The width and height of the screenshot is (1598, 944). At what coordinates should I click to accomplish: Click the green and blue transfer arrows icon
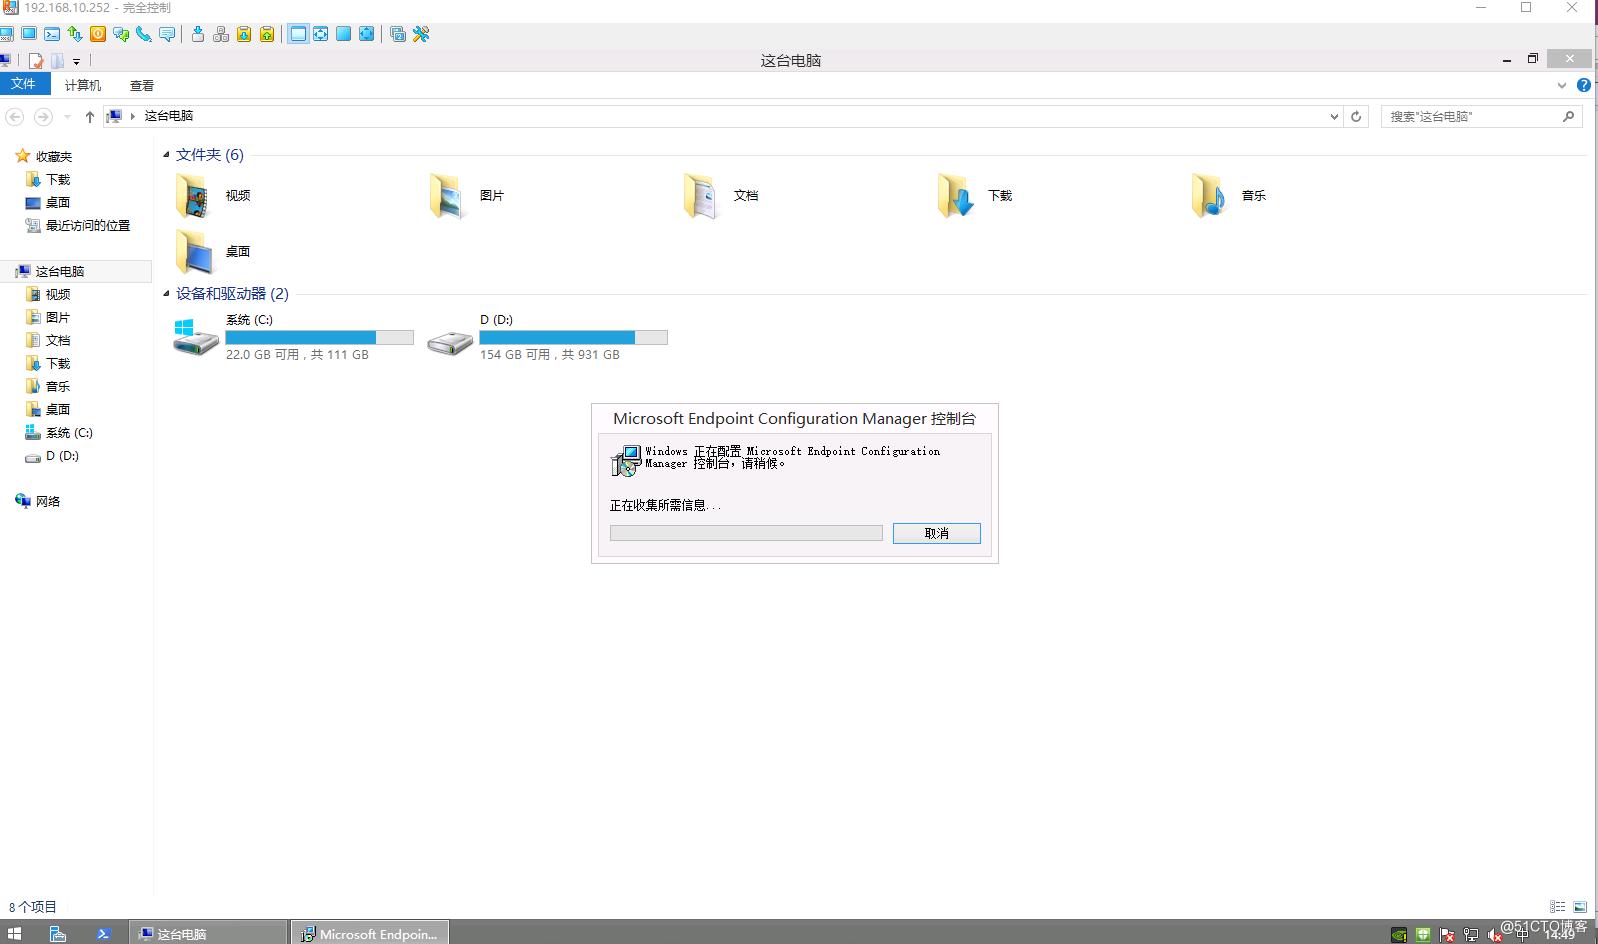point(75,34)
